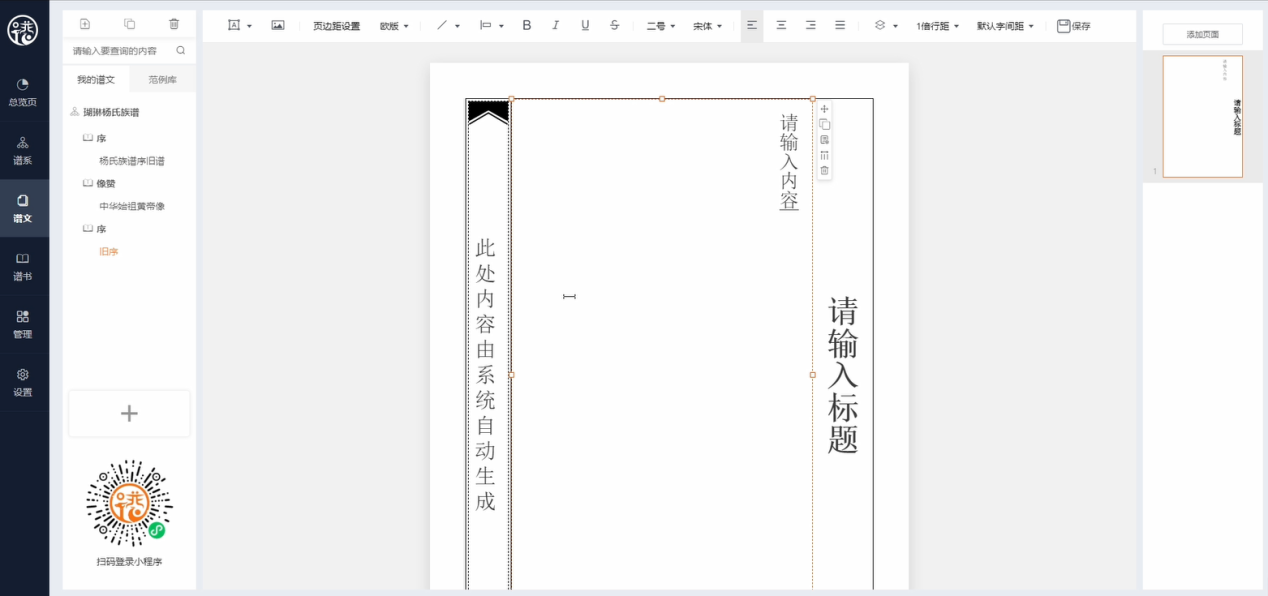The width and height of the screenshot is (1268, 596).
Task: Click the 添加页面 button
Action: [x=1202, y=34]
